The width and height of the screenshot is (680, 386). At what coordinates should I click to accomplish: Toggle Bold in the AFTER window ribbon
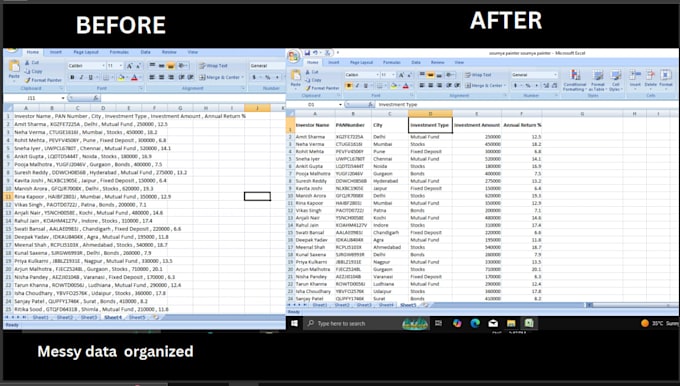coord(349,86)
